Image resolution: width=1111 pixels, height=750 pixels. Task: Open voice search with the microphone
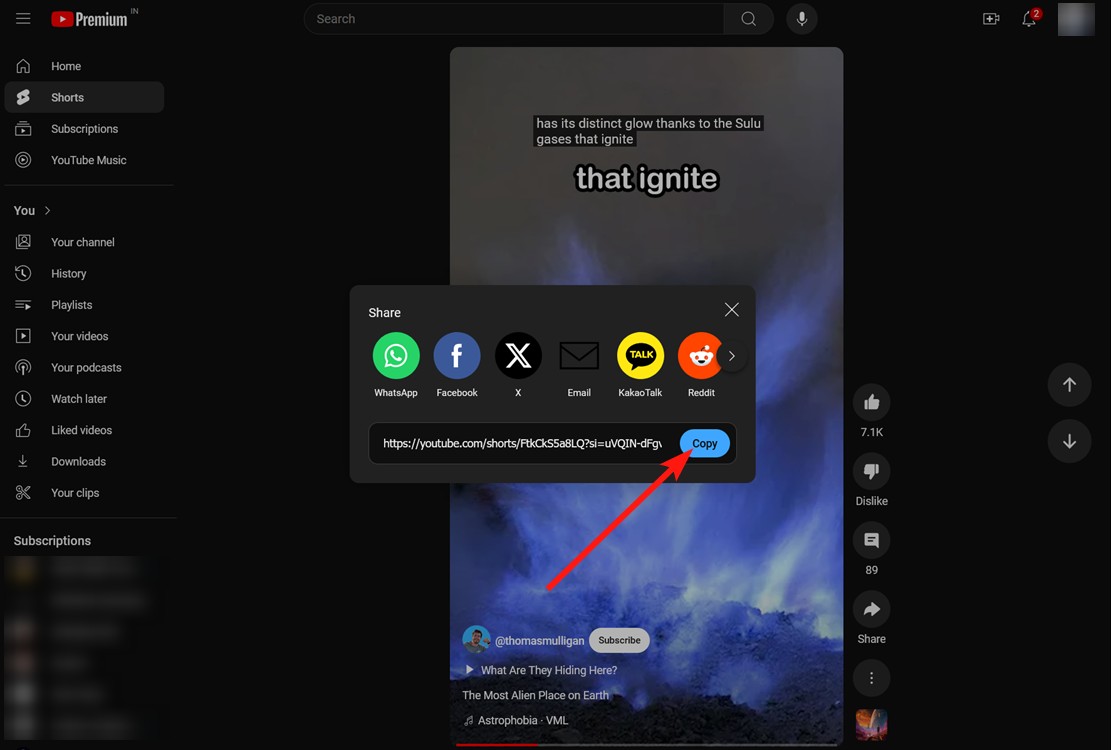click(x=801, y=18)
